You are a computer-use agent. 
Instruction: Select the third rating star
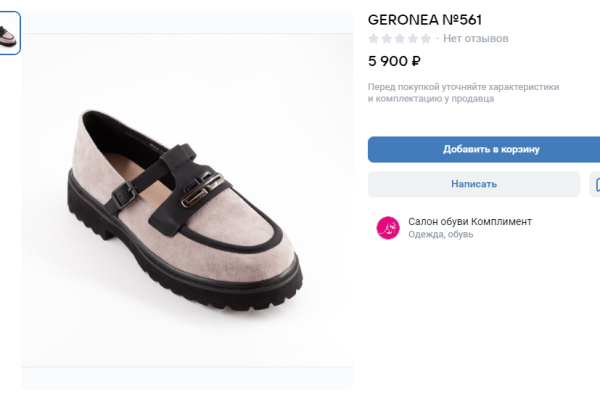(x=400, y=39)
